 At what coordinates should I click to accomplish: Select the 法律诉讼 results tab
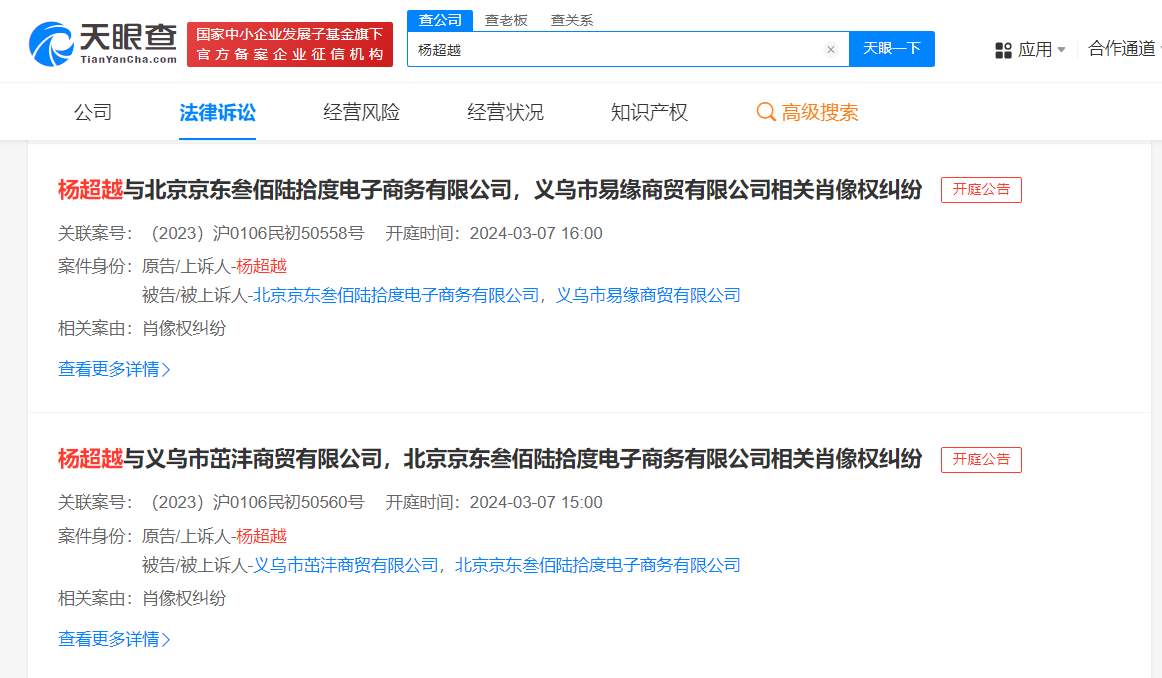tap(217, 112)
